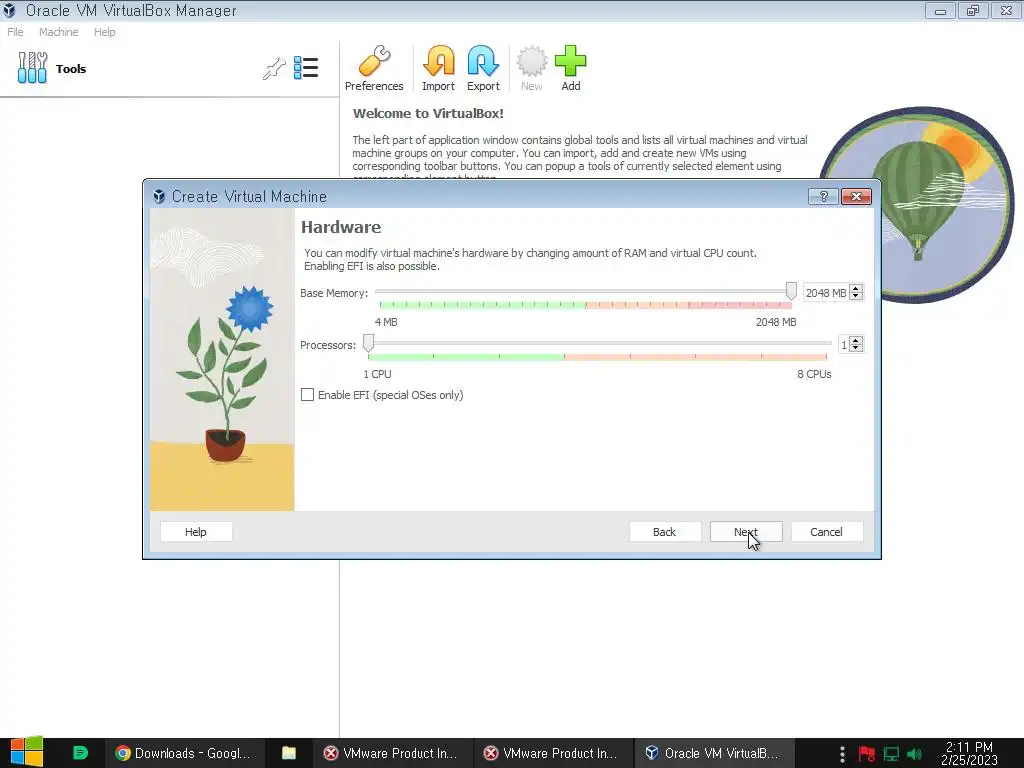Image resolution: width=1024 pixels, height=768 pixels.
Task: Cancel the virtual machine creation
Action: [x=826, y=532]
